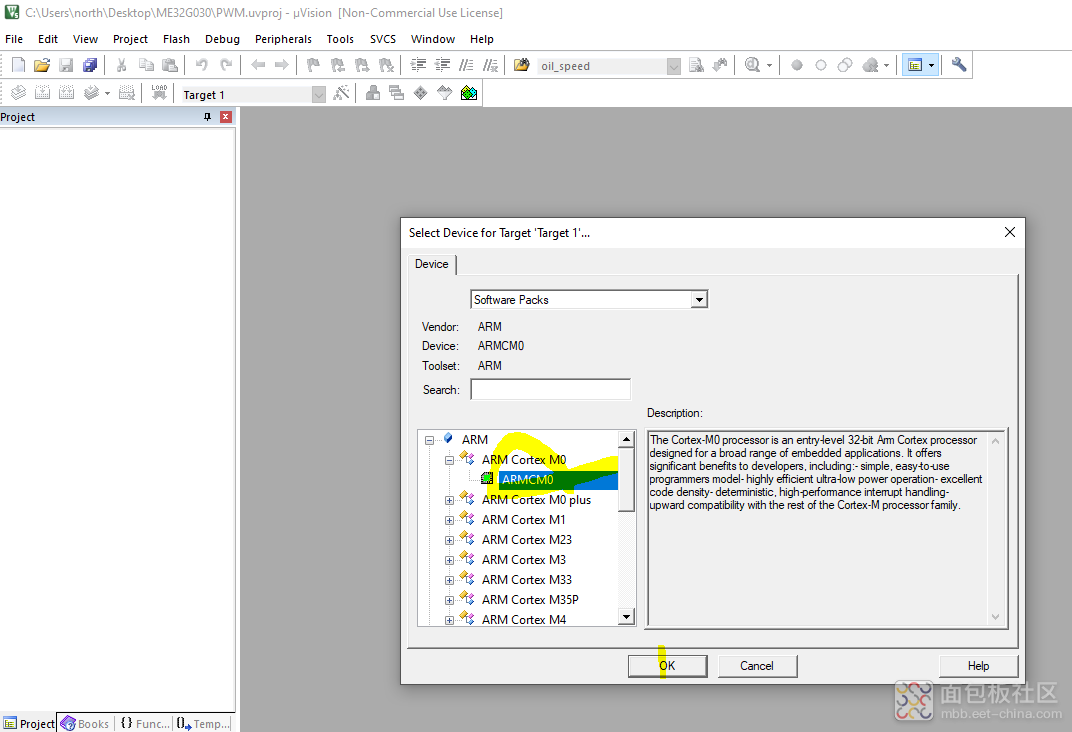Open the Target 1 dropdown

point(319,95)
